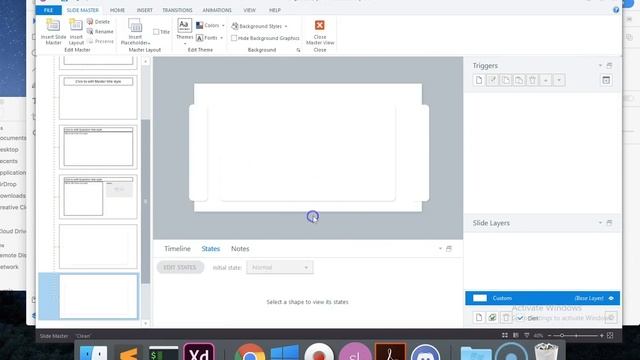Screen dimensions: 640x360
Task: Click the slide view icon in the status bar
Action: pos(516,336)
